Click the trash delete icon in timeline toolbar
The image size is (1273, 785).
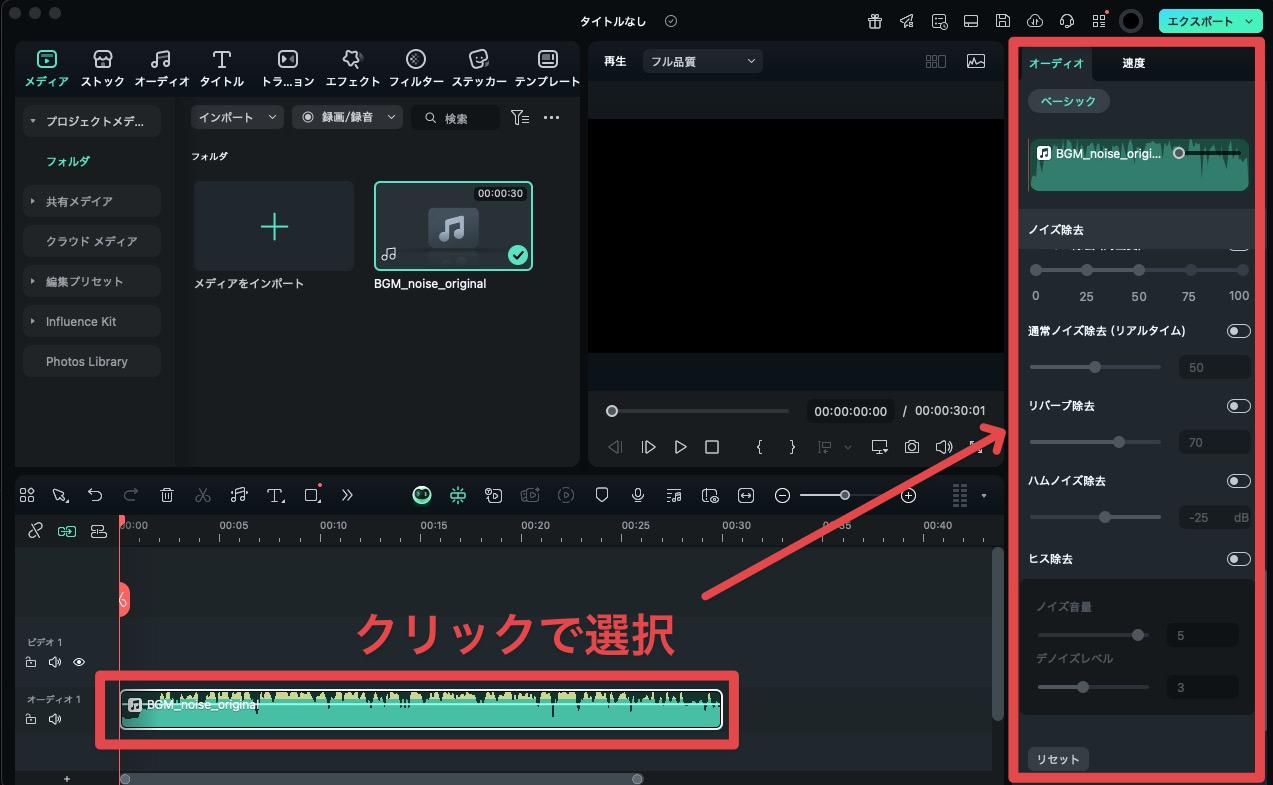(167, 495)
